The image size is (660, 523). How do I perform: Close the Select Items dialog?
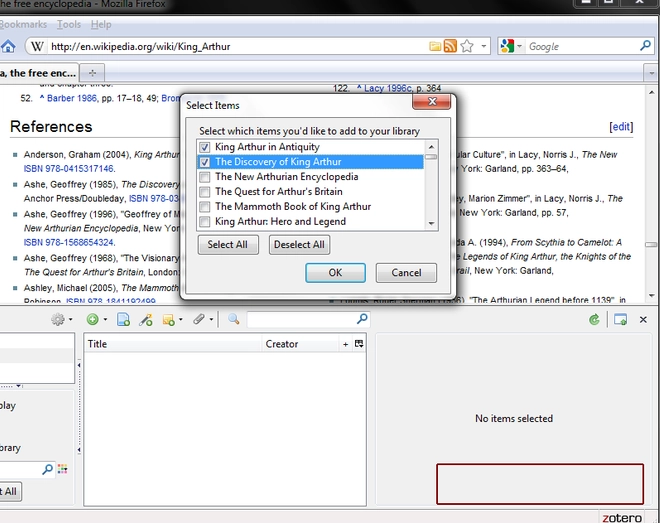pyautogui.click(x=431, y=101)
